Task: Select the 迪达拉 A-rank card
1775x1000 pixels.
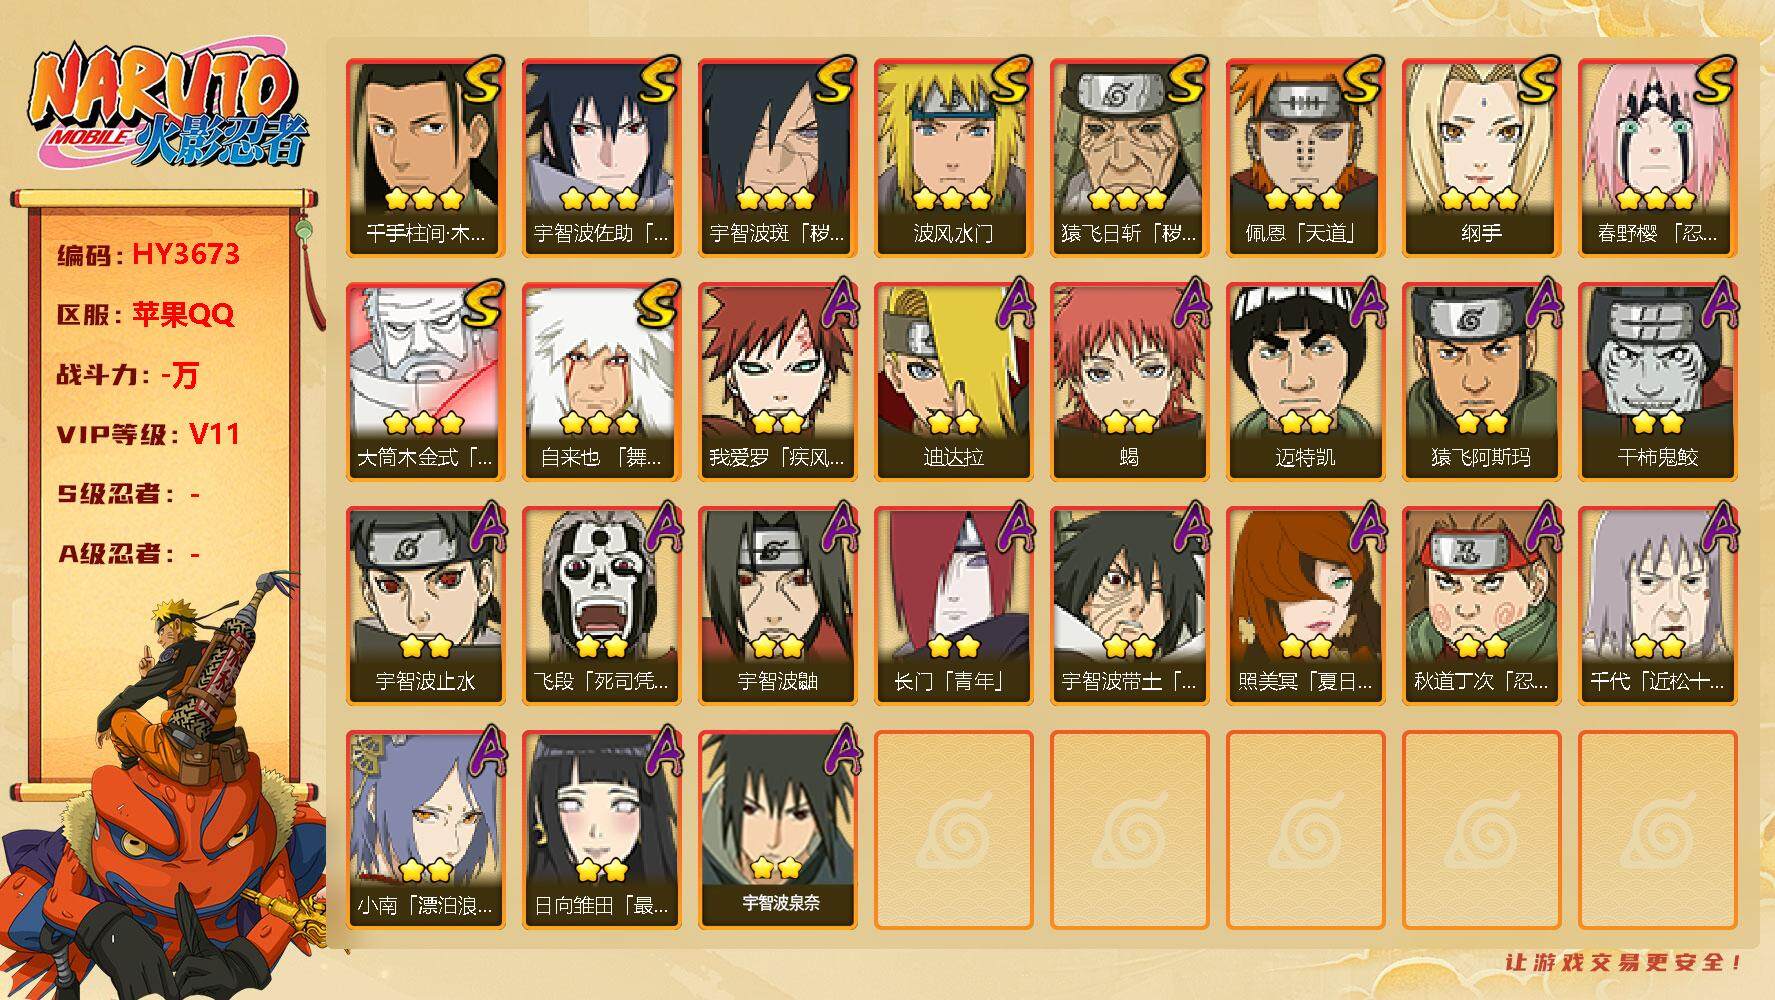Action: 953,382
